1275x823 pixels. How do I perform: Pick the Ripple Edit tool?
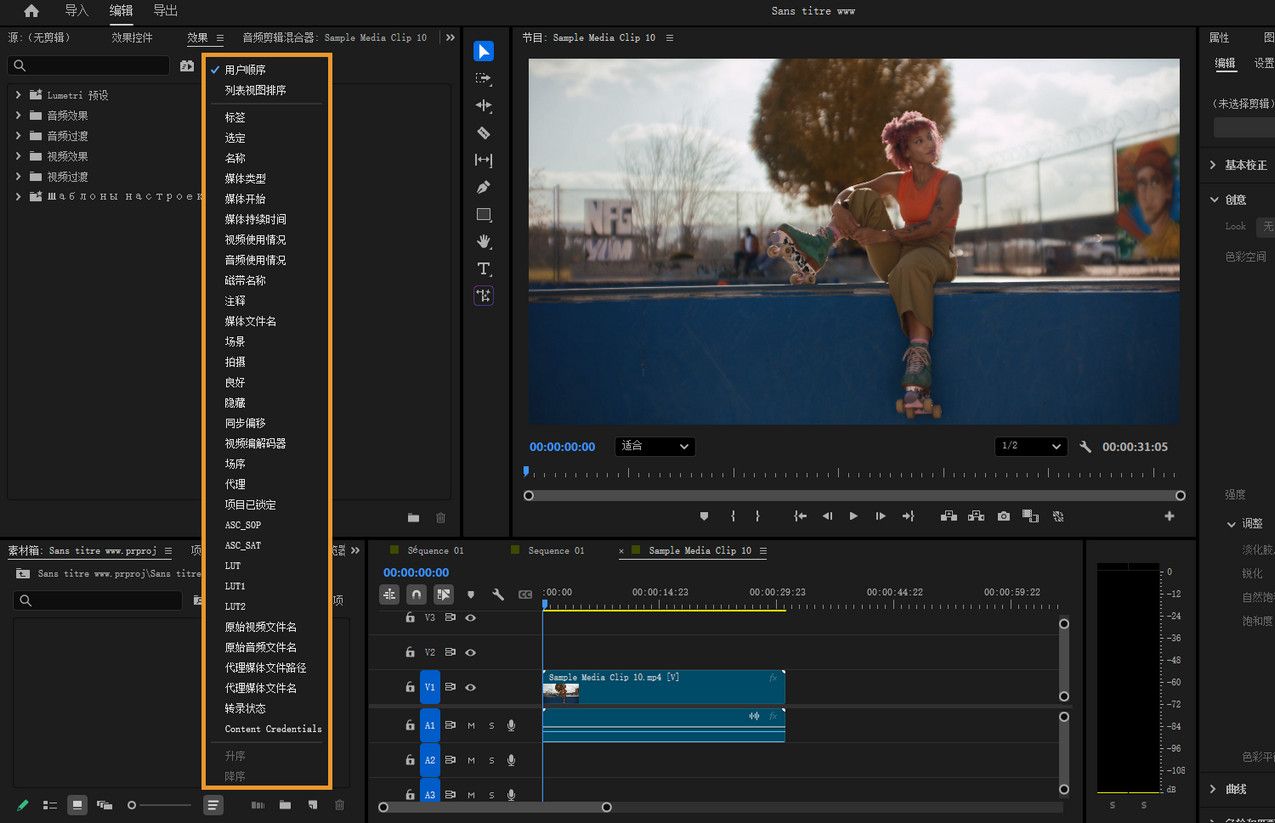click(484, 105)
